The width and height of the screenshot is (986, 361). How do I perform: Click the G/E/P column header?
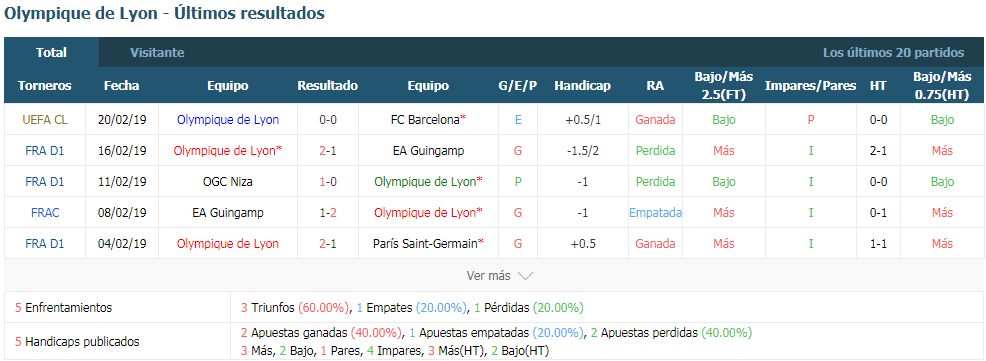(x=518, y=86)
